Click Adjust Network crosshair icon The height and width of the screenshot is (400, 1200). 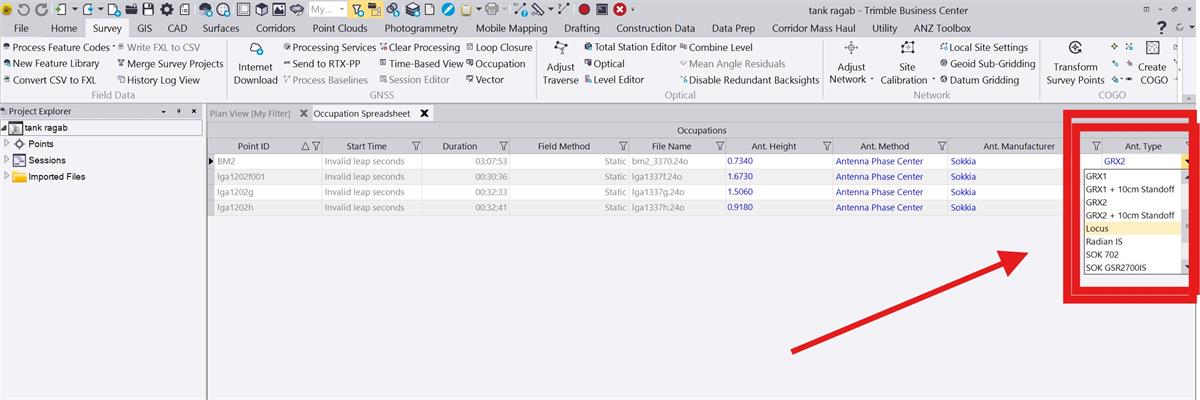click(851, 48)
